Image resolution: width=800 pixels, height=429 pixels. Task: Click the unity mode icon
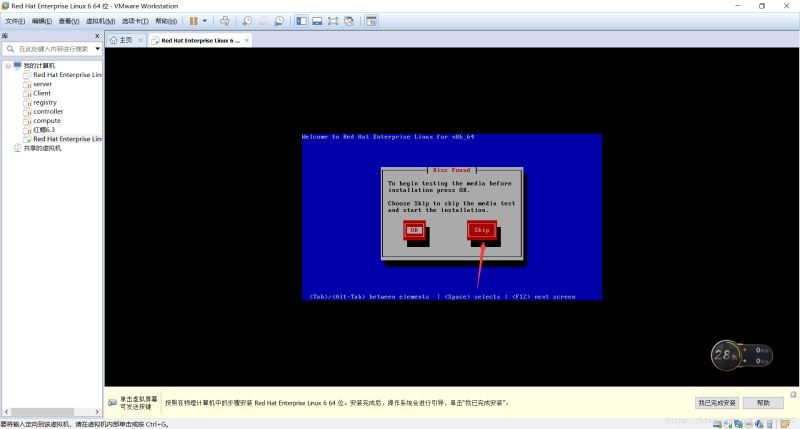click(349, 21)
